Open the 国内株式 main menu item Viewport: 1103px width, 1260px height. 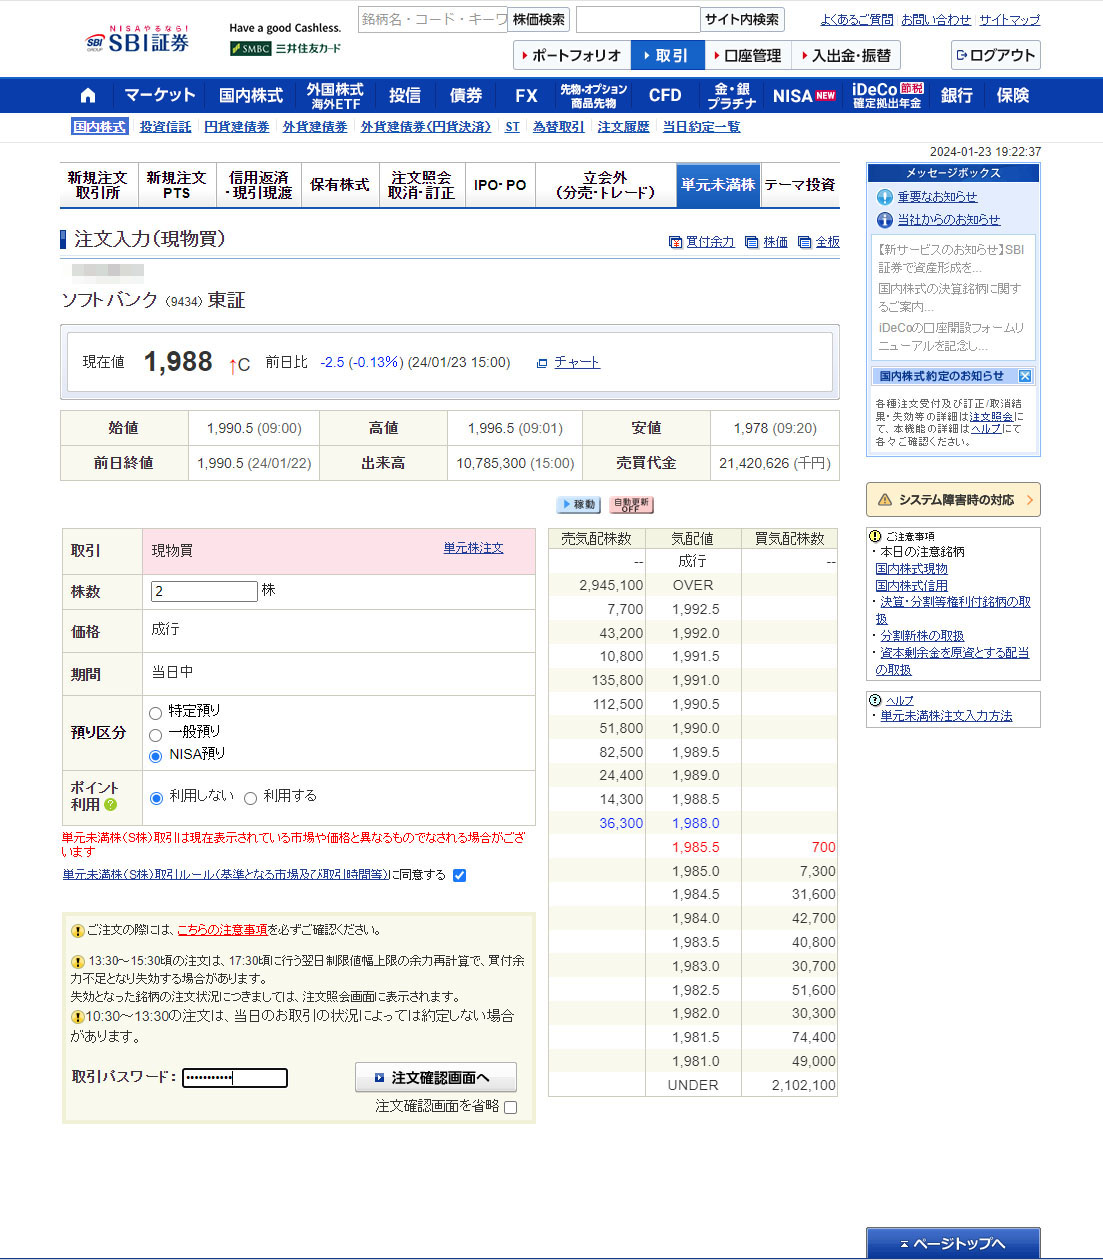coord(251,96)
